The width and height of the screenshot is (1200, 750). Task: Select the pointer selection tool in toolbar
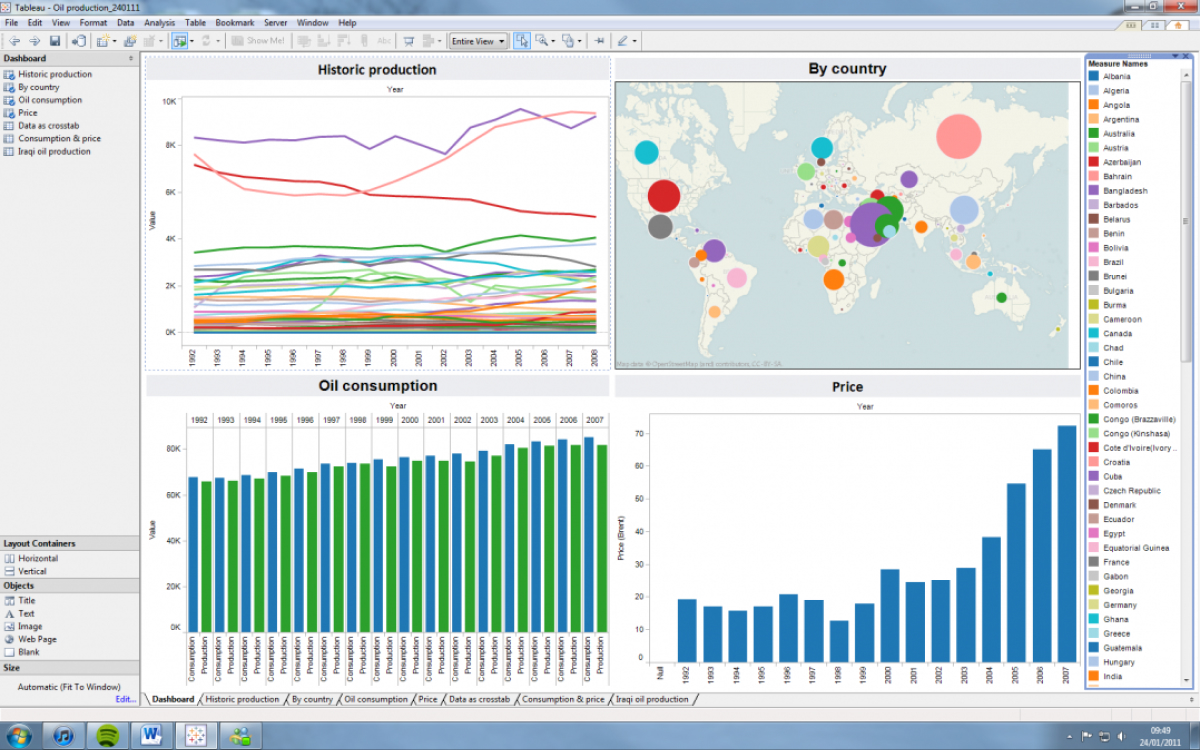click(x=522, y=41)
